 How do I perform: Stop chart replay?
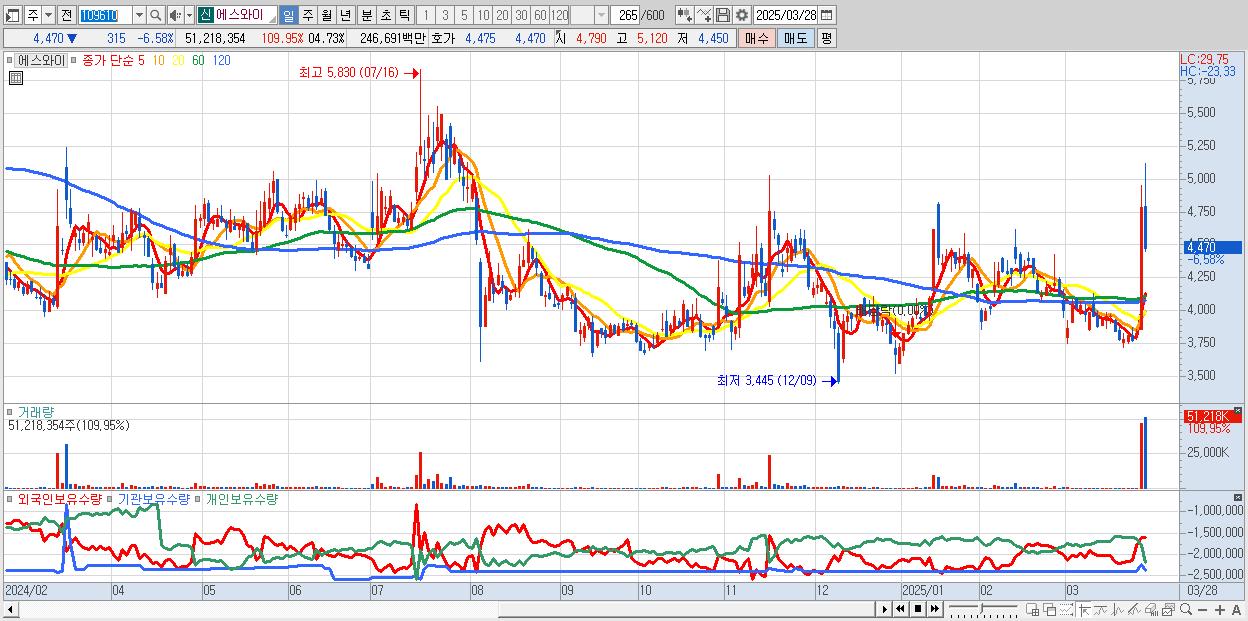point(917,609)
